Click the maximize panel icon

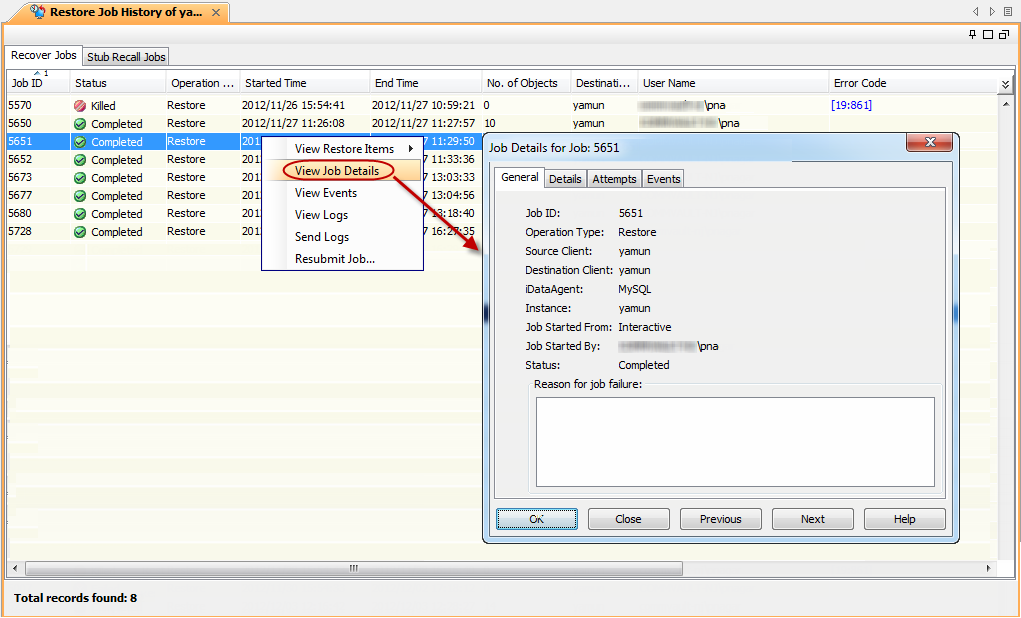(x=988, y=34)
